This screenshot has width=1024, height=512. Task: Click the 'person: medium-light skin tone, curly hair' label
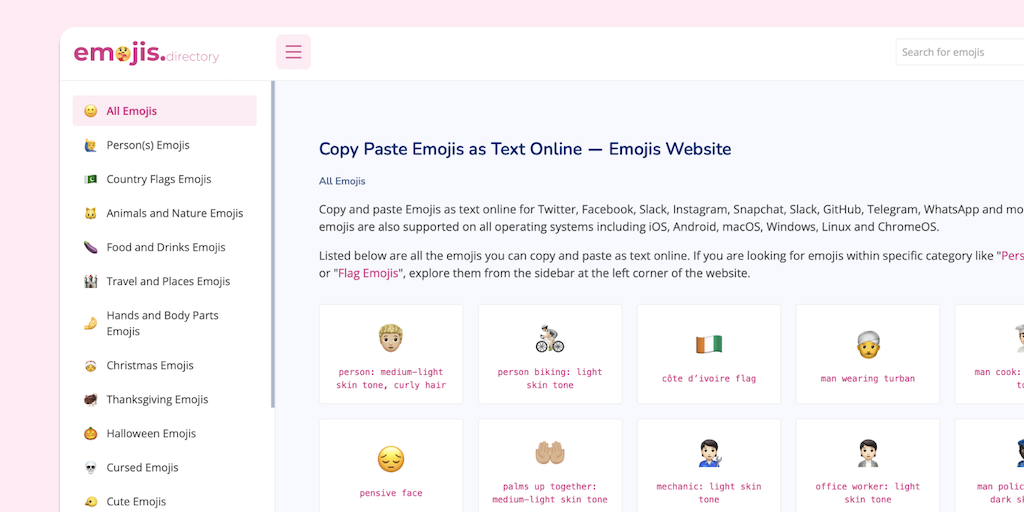click(391, 379)
